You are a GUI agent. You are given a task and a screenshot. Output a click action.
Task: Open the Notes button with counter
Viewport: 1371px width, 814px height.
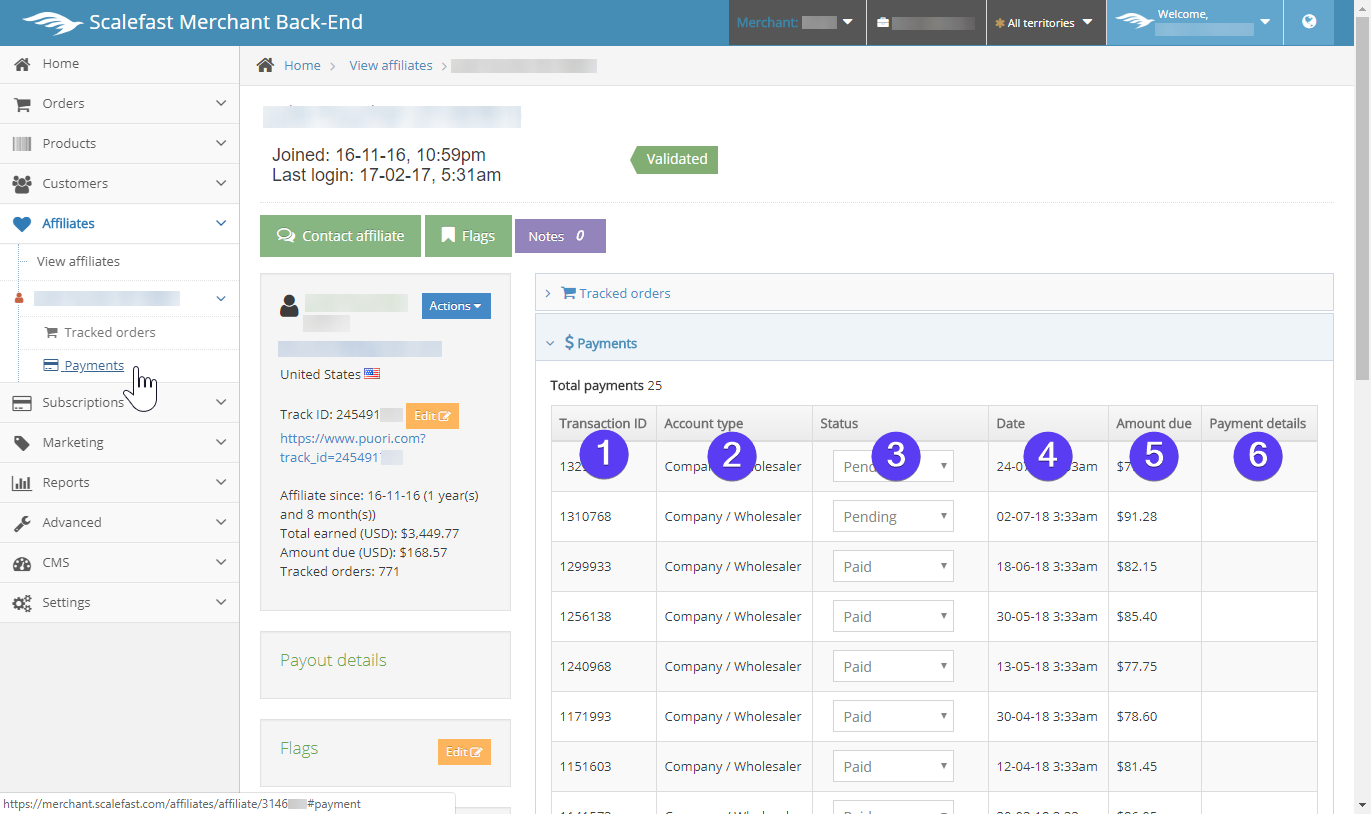[x=559, y=236]
